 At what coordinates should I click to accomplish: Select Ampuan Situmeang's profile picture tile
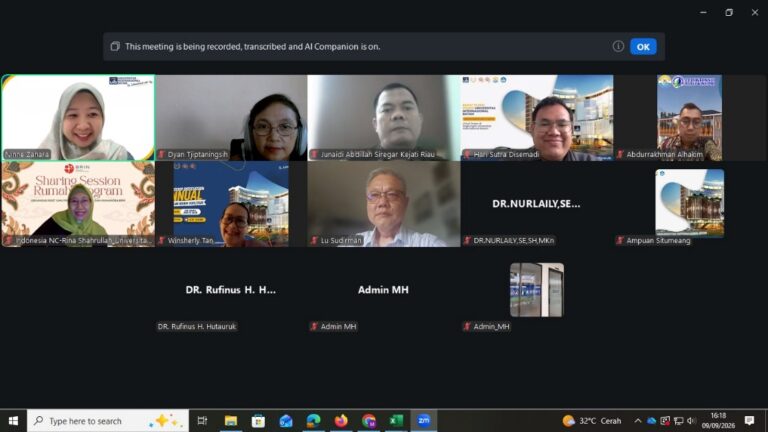click(x=690, y=203)
